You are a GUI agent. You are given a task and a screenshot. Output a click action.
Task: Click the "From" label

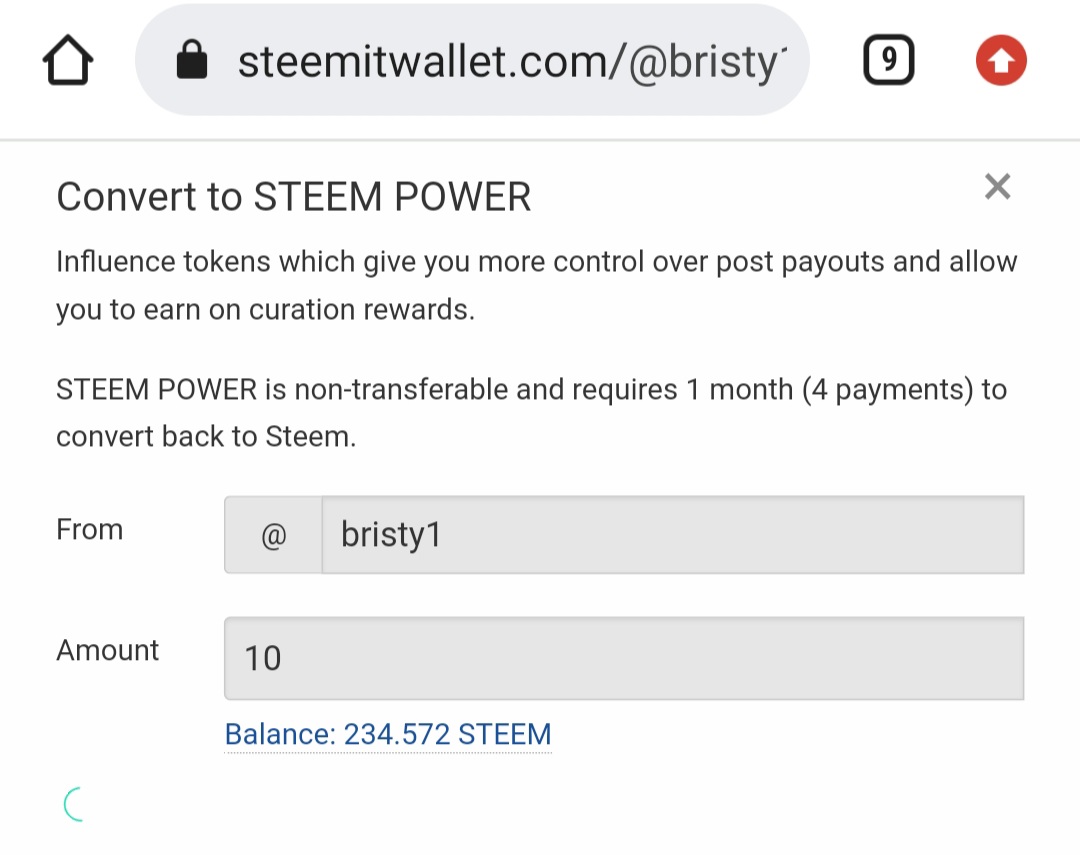coord(90,529)
